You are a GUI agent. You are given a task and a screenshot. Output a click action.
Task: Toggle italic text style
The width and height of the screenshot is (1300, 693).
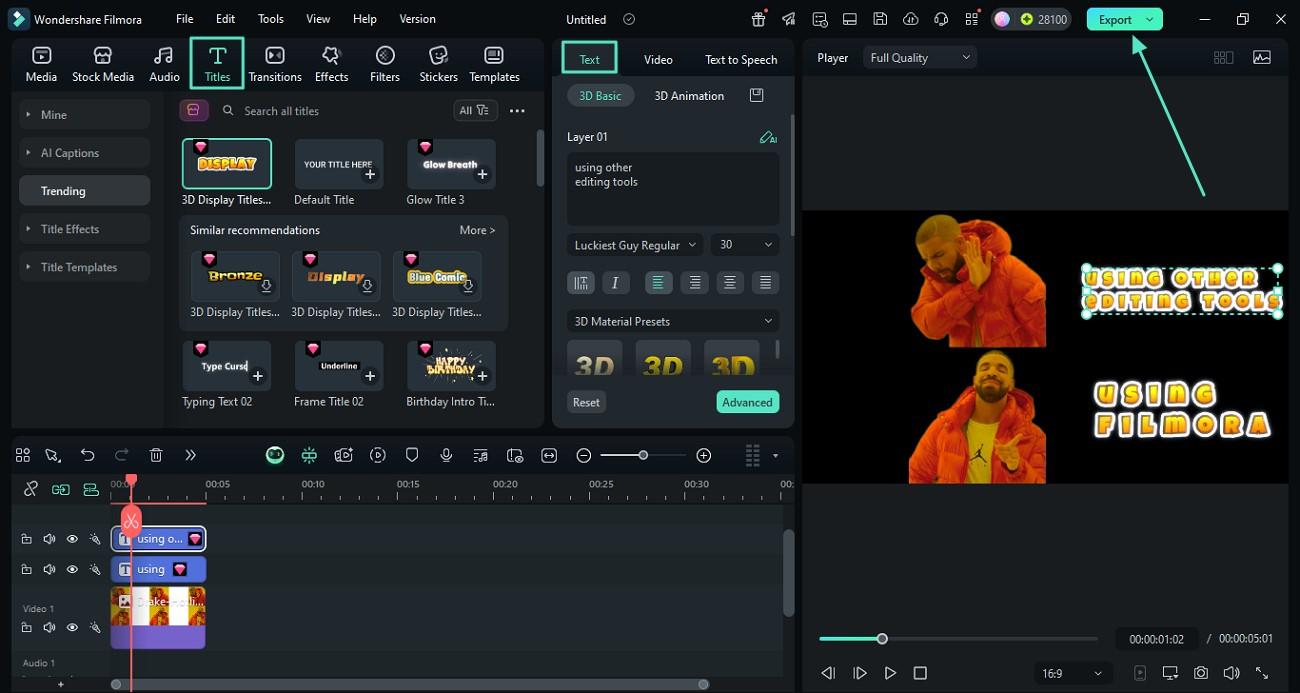click(615, 283)
